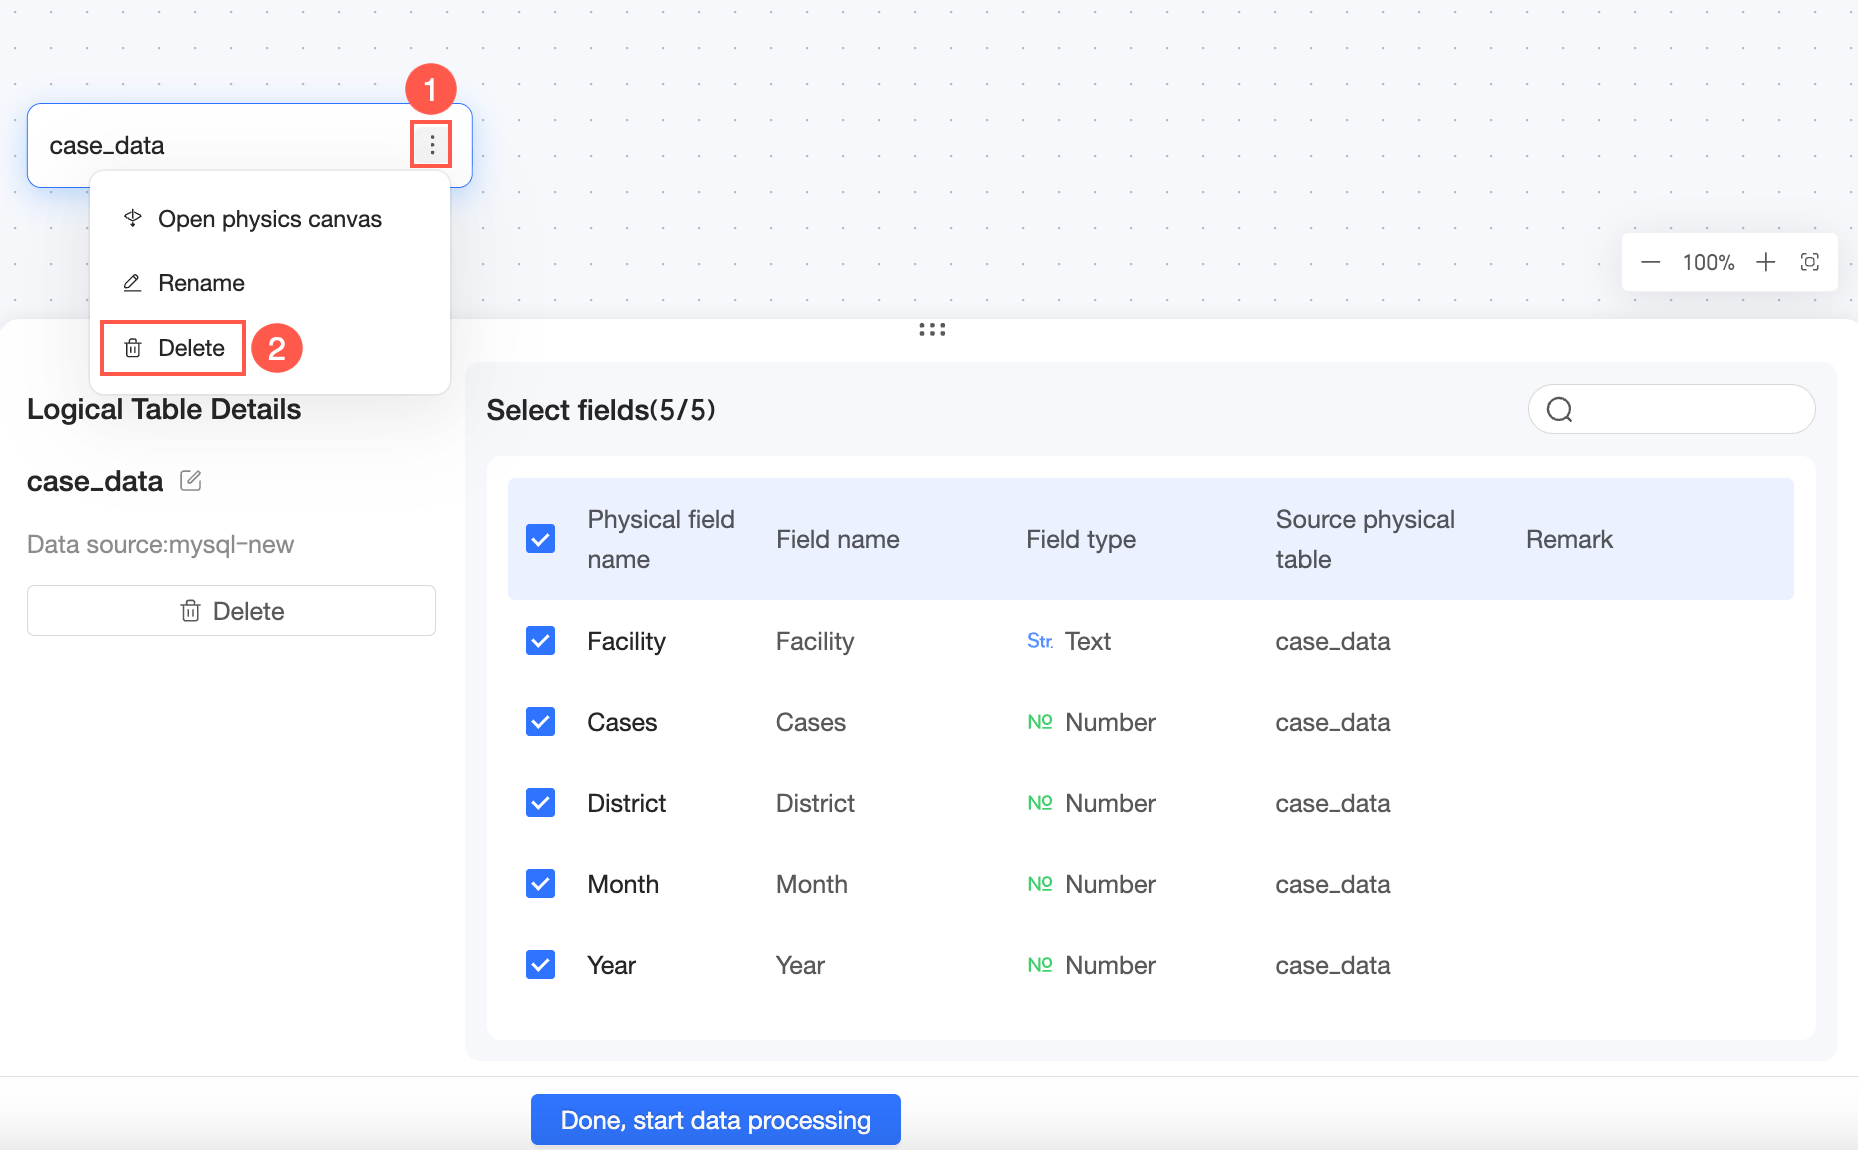Click the Number type icon for District
Viewport: 1858px width, 1150px height.
(1040, 803)
